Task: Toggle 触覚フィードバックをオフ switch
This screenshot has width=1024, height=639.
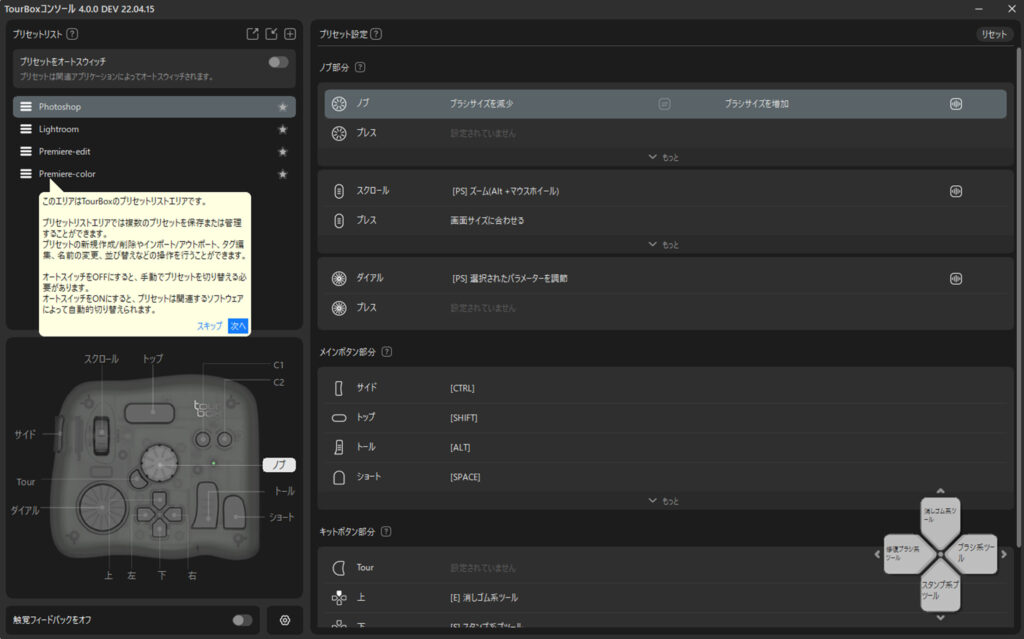Action: (x=242, y=620)
